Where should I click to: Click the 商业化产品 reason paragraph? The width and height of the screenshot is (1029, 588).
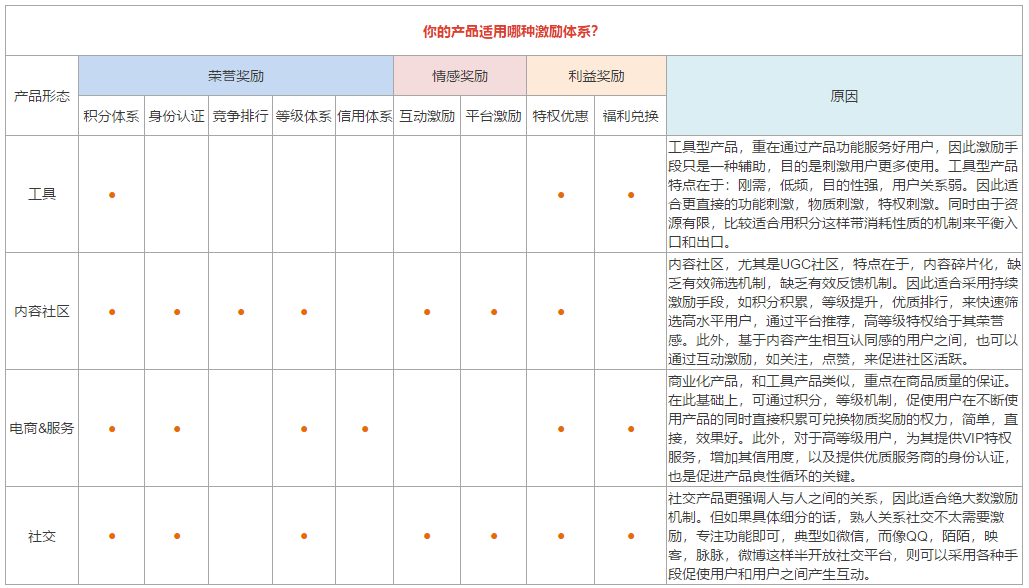click(844, 429)
